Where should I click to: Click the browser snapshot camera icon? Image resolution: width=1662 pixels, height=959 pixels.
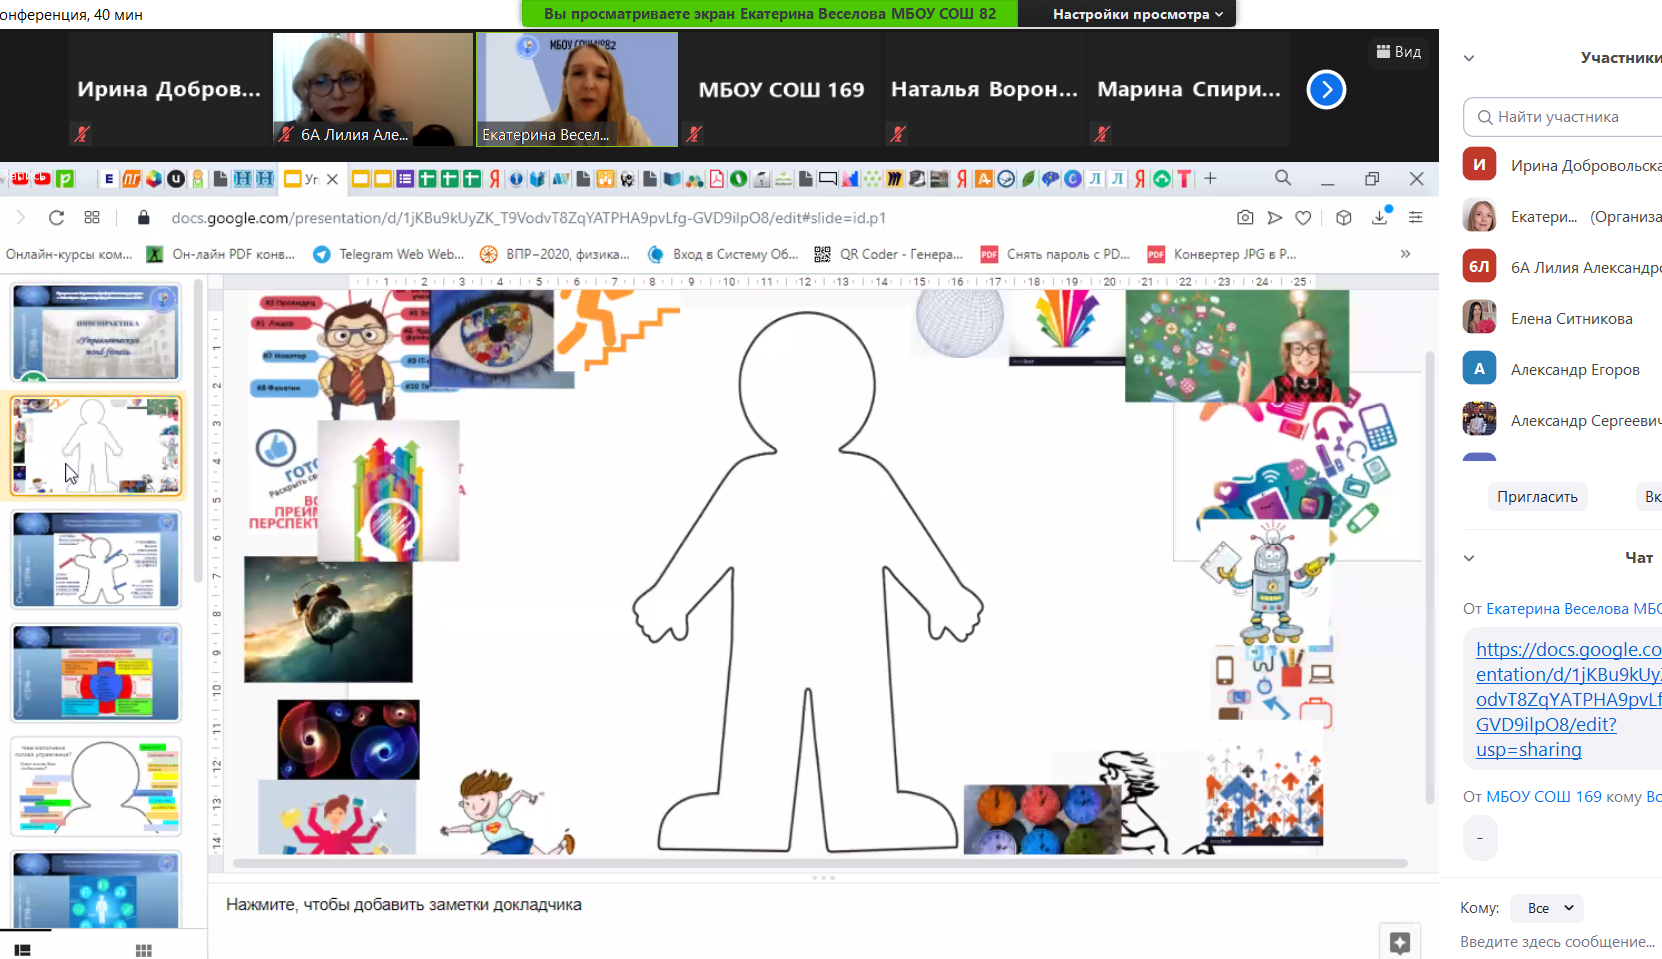1245,218
